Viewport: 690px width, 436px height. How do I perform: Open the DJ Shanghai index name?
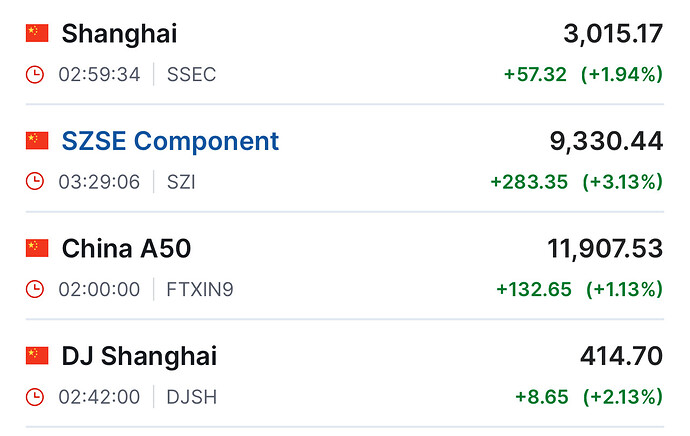pyautogui.click(x=139, y=355)
